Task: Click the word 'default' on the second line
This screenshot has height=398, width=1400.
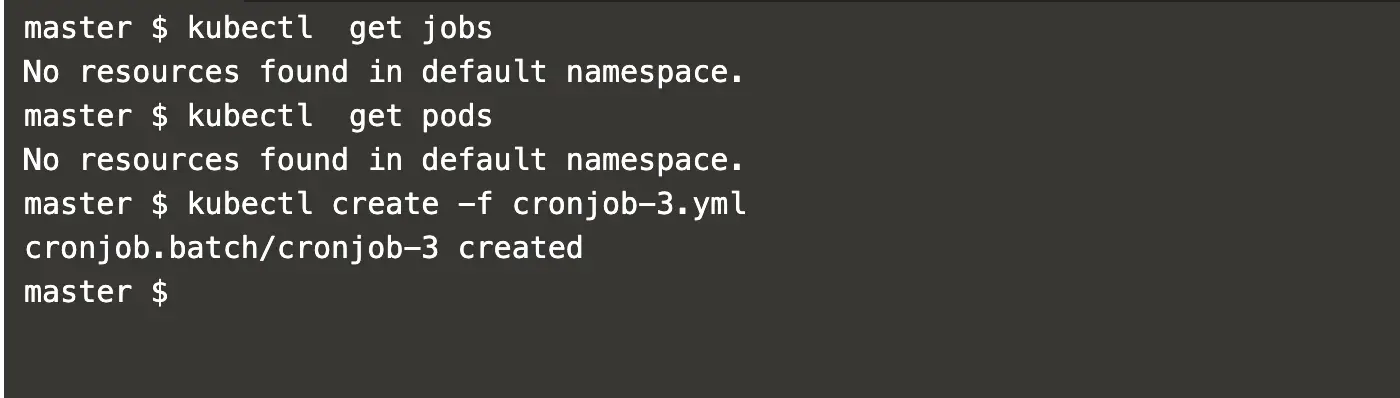Action: (x=484, y=72)
